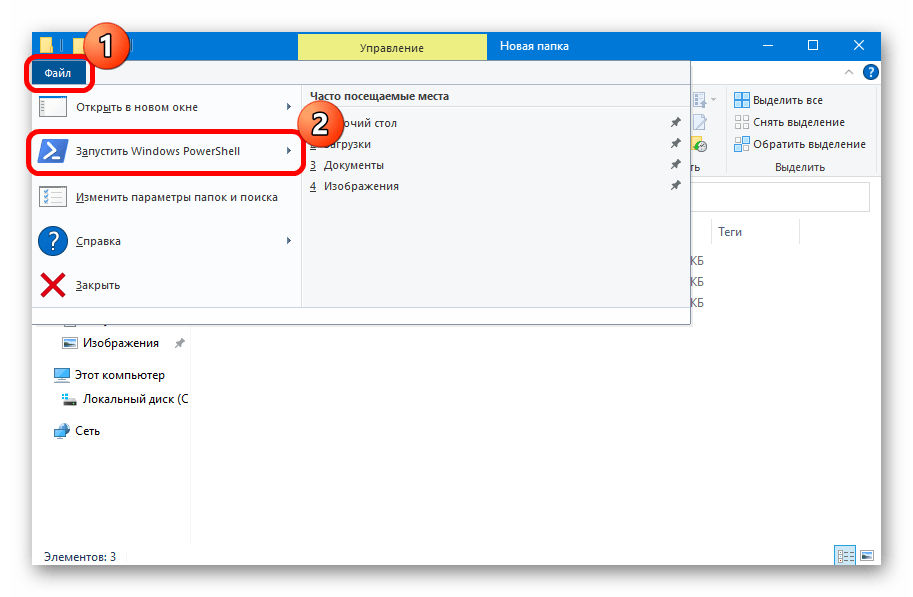The height and width of the screenshot is (597, 913).
Task: Toggle the pin icon for Изображения entry
Action: click(x=675, y=186)
